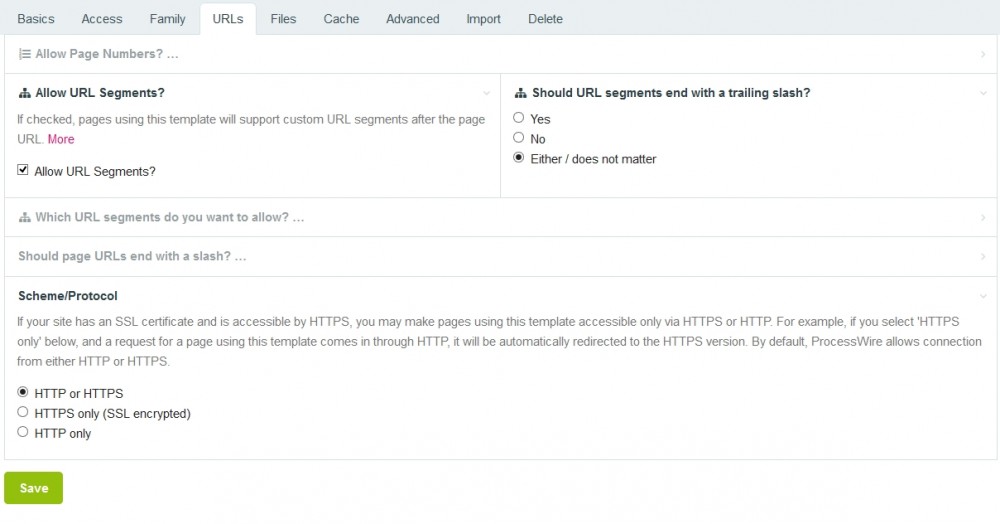Select the HTTP only protocol option
The image size is (1000, 524).
[x=23, y=432]
